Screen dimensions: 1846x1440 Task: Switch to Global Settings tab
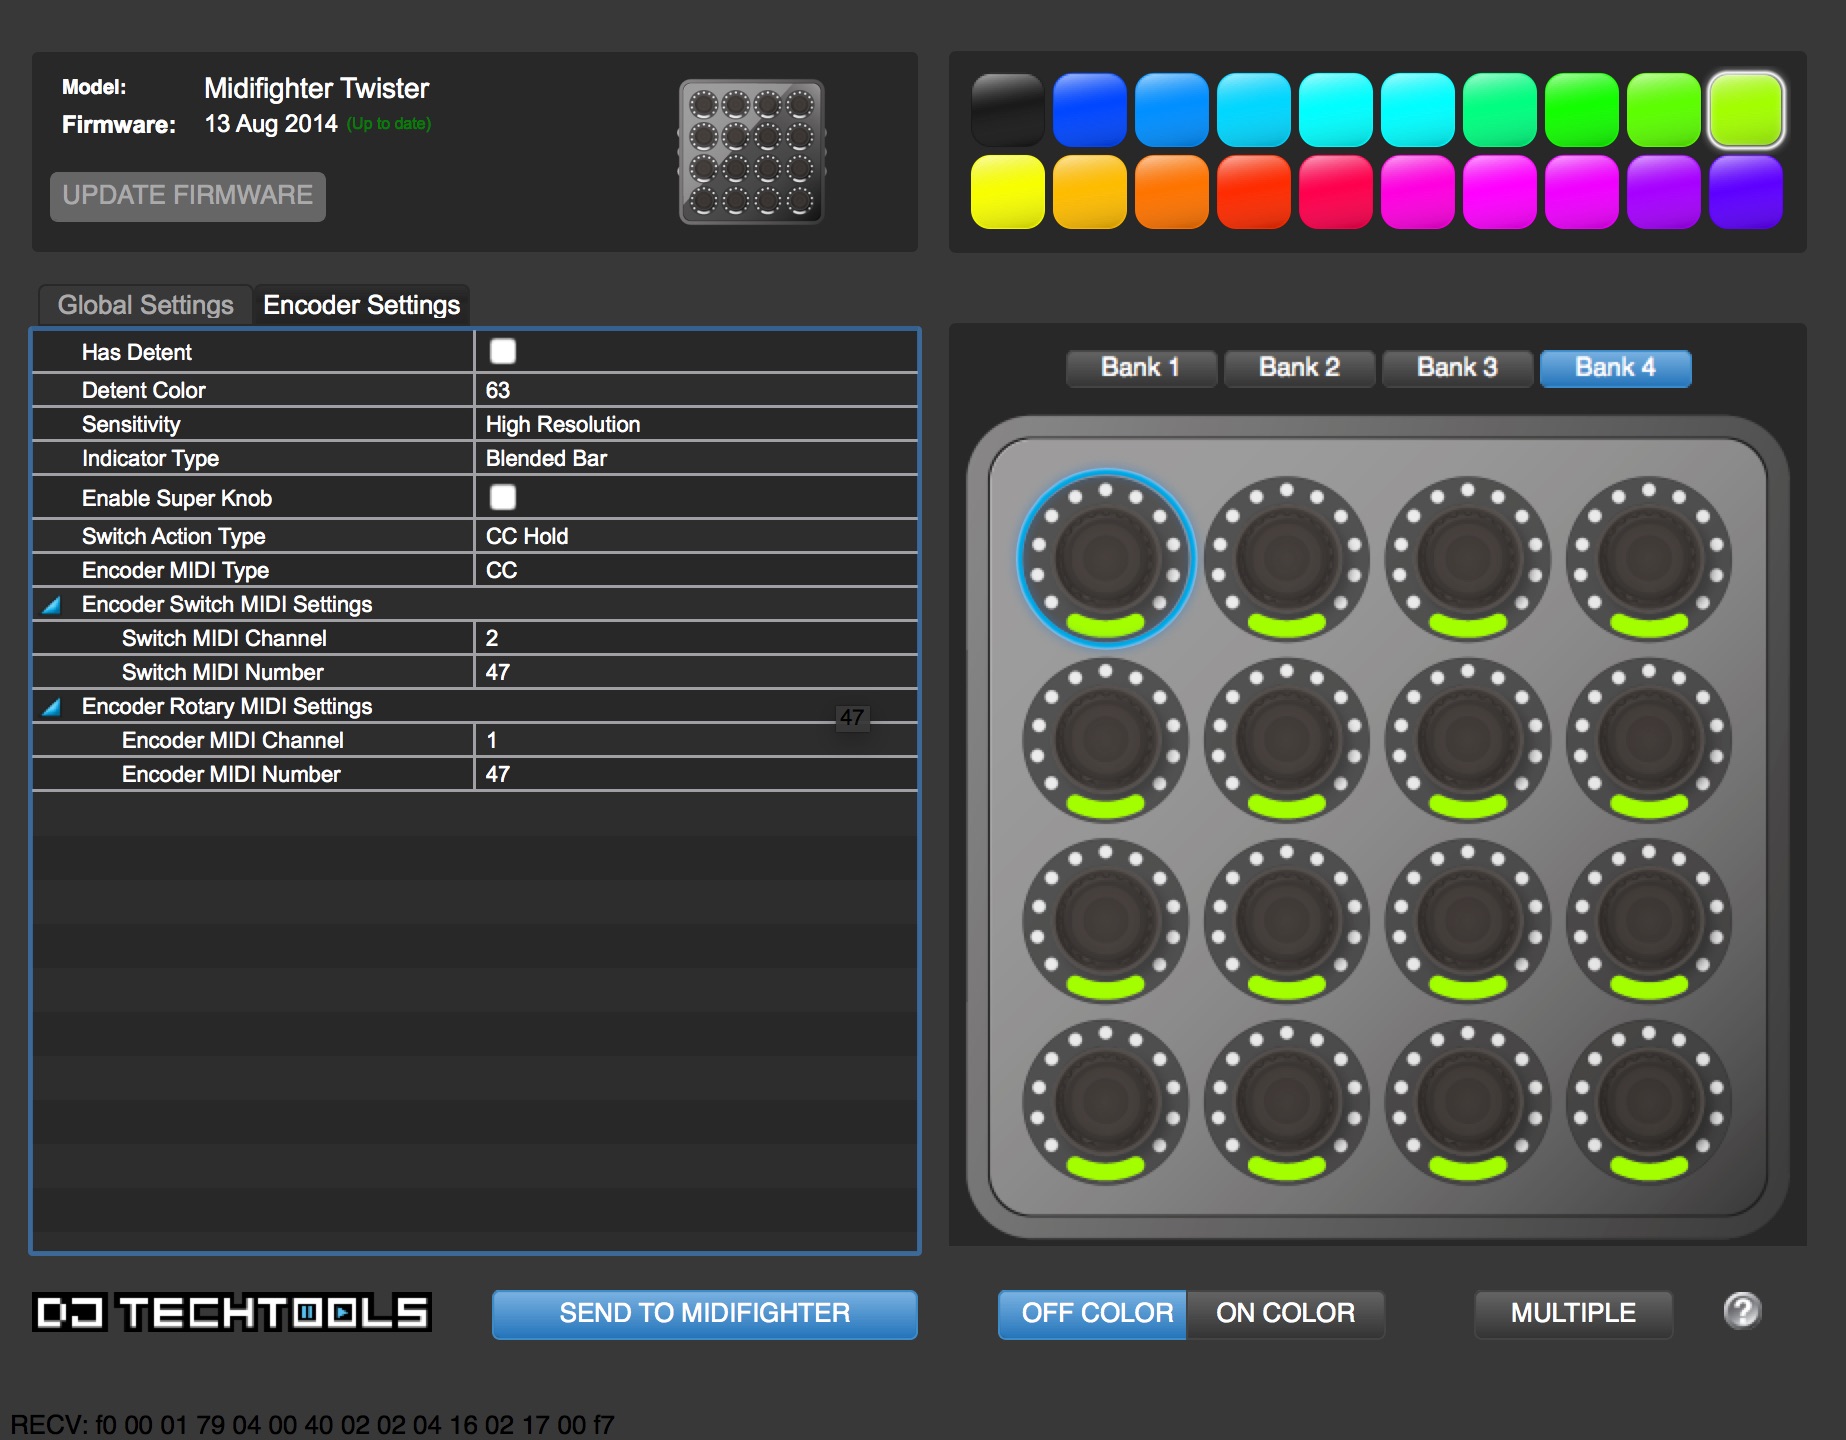[146, 305]
